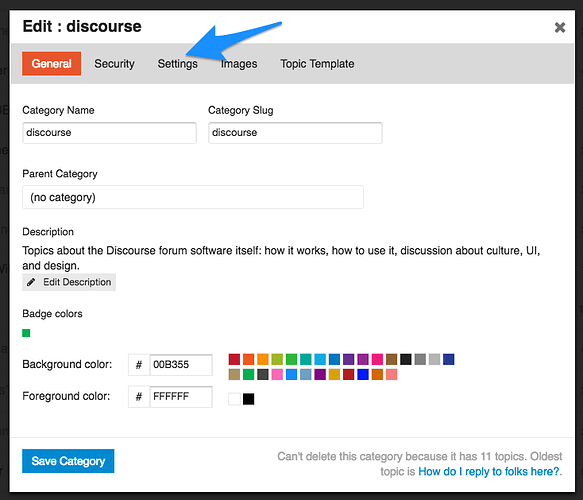
Task: Click the Foreground color hex field
Action: pyautogui.click(x=181, y=397)
